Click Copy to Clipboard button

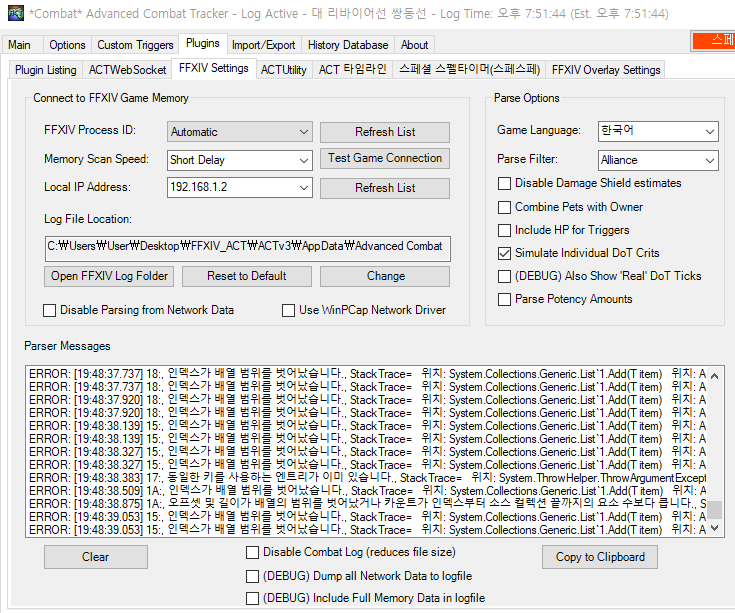(x=600, y=557)
